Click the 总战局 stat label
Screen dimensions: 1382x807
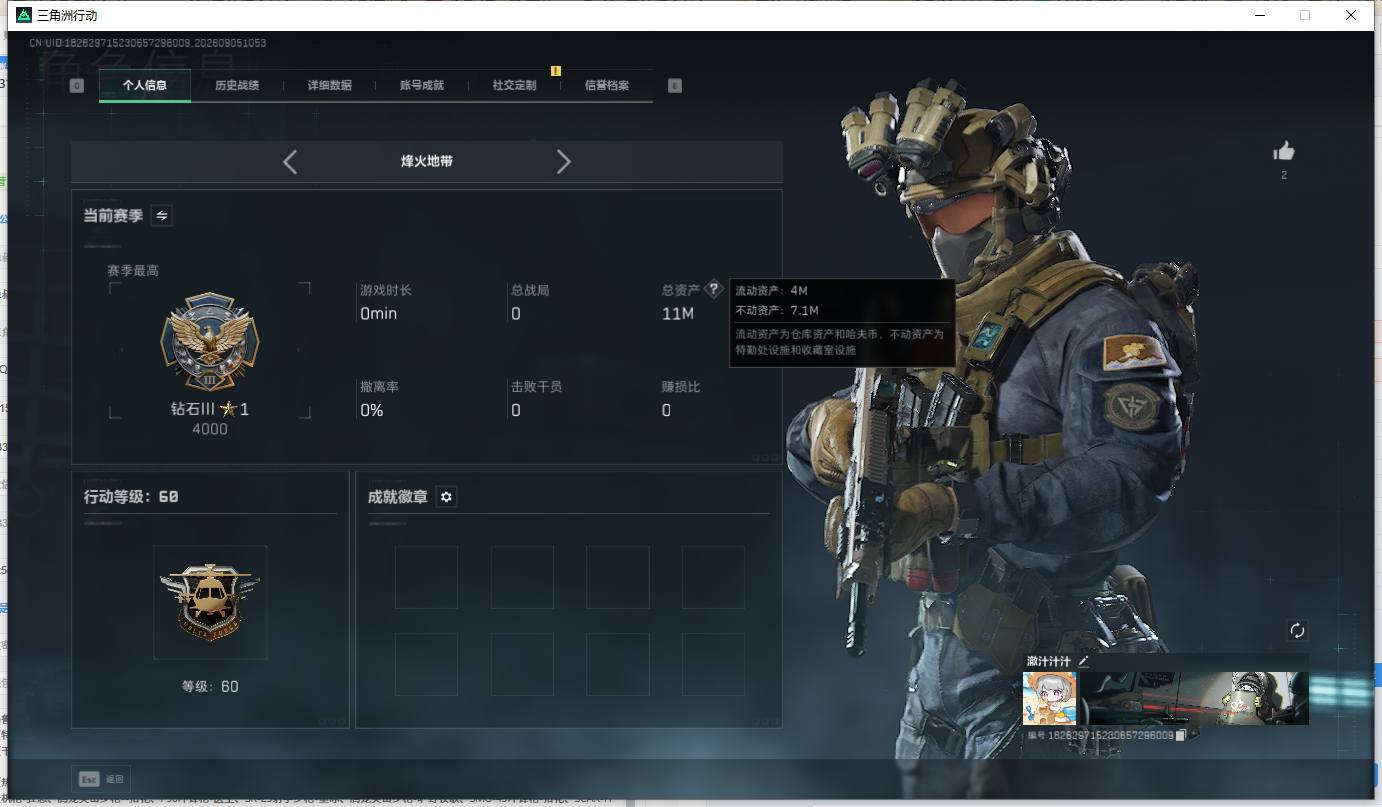(530, 290)
